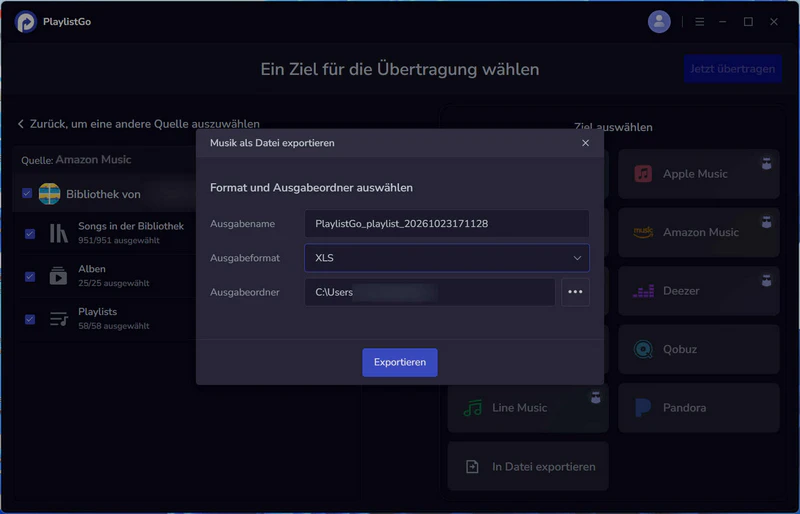800x514 pixels.
Task: Click the file export icon
Action: 472,467
